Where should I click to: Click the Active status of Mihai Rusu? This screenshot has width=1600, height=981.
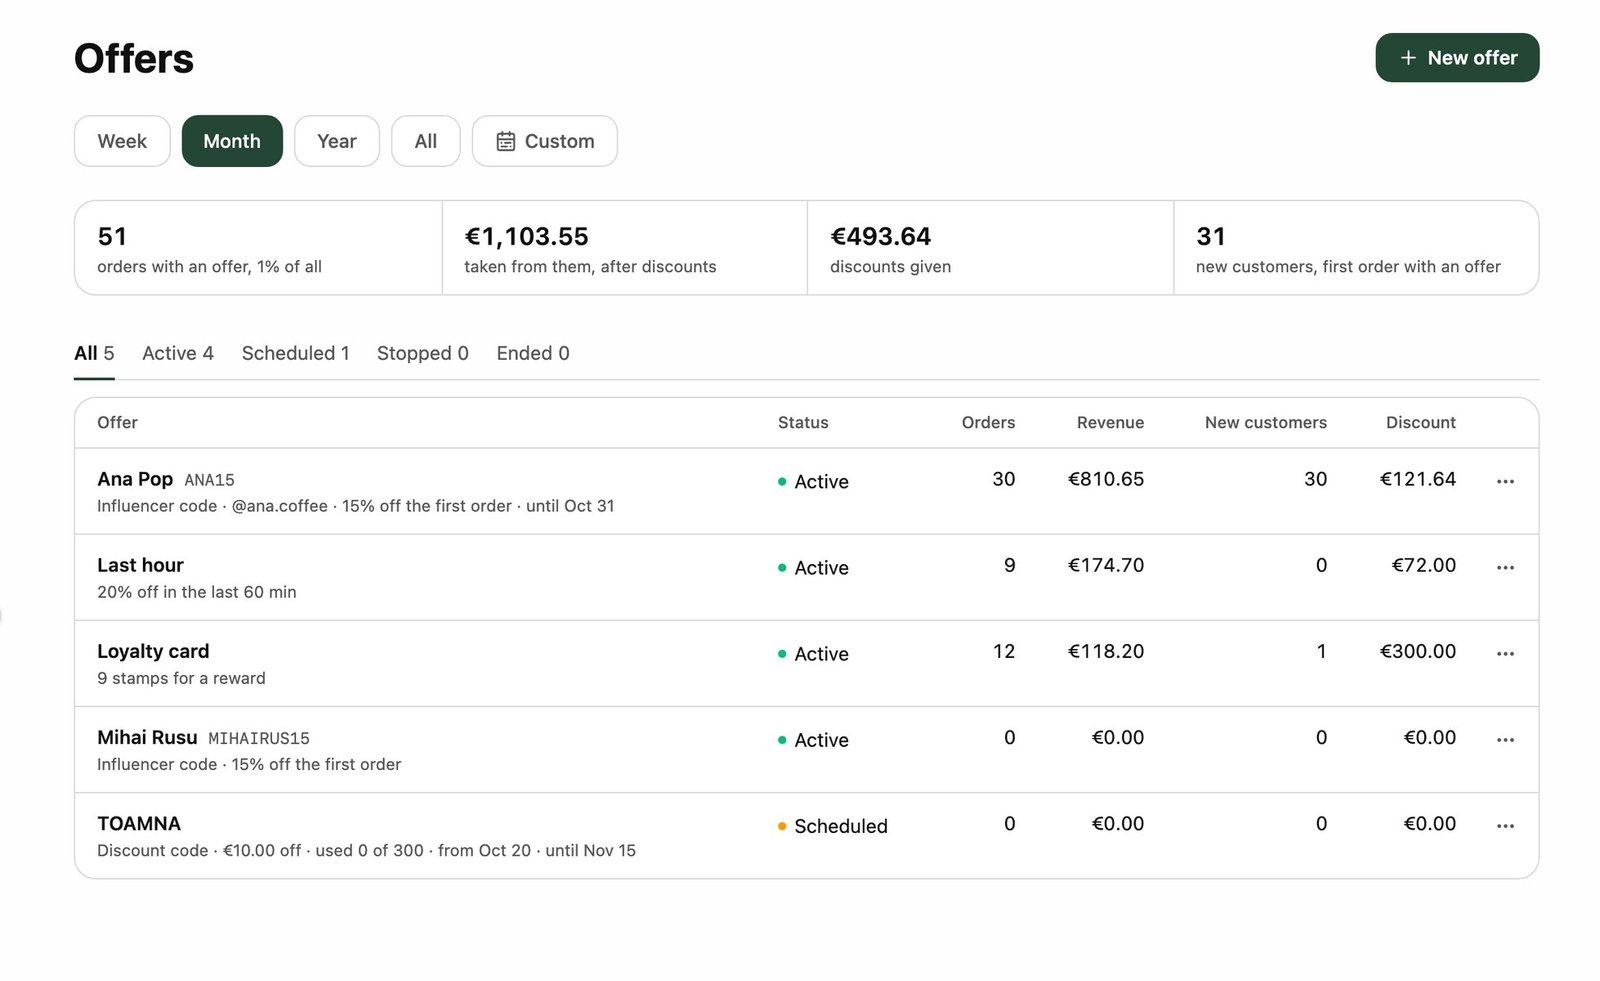tap(813, 739)
